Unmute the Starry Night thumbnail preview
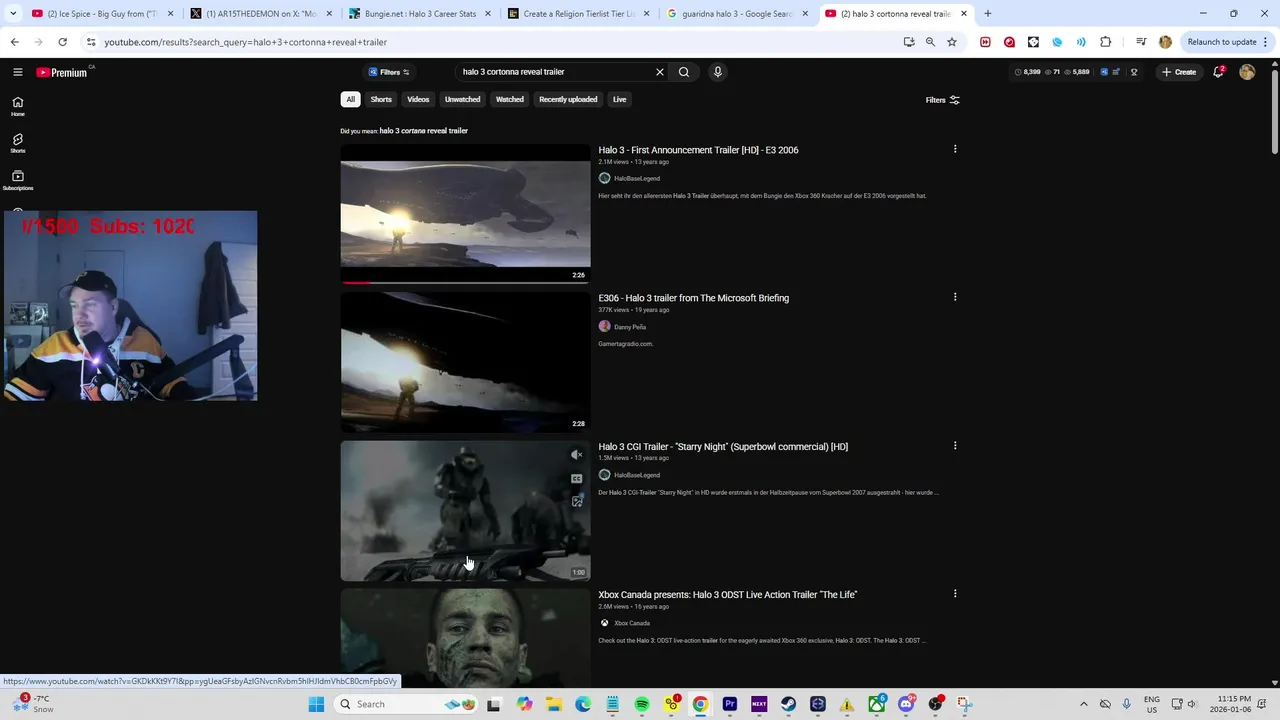Viewport: 1280px width, 720px height. (x=577, y=455)
